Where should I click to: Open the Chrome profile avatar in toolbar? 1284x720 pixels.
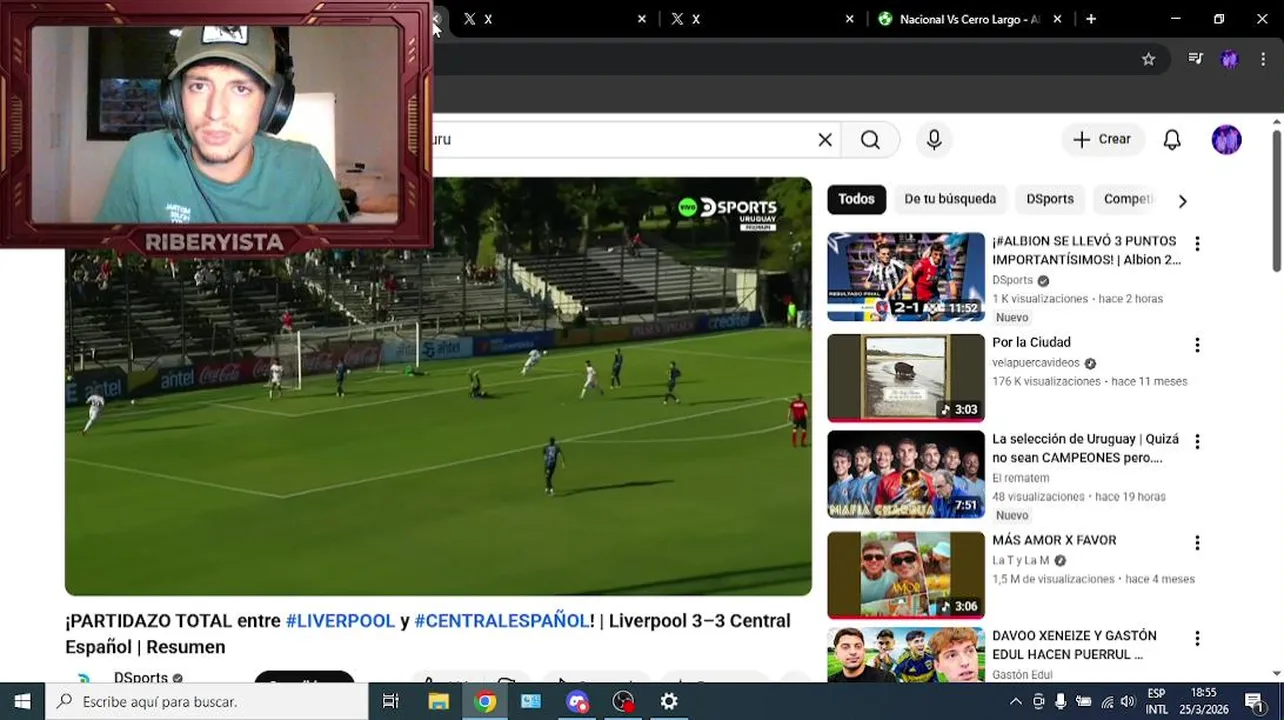(1229, 59)
